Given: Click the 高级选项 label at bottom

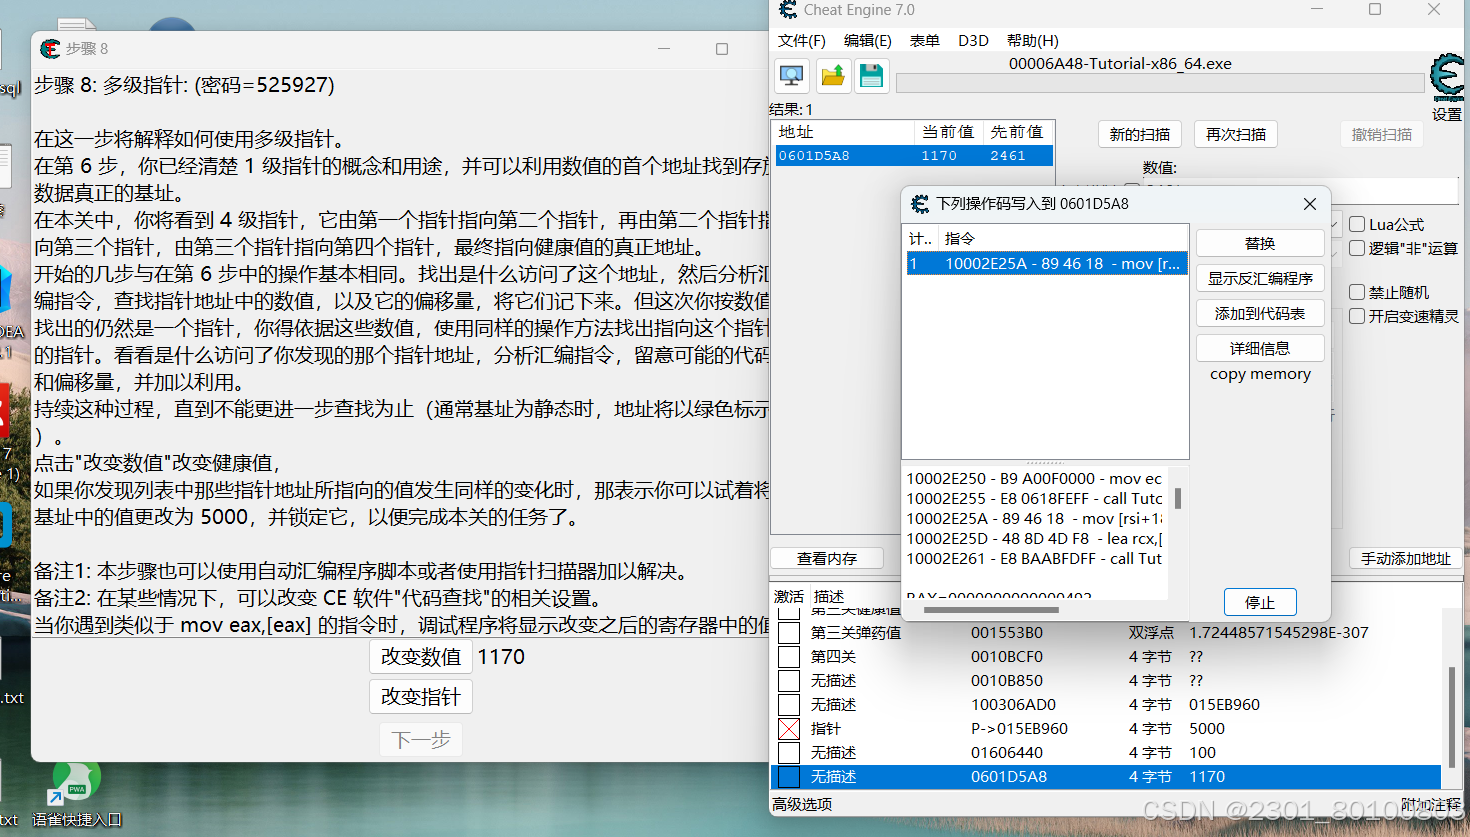Looking at the screenshot, I should (x=802, y=804).
